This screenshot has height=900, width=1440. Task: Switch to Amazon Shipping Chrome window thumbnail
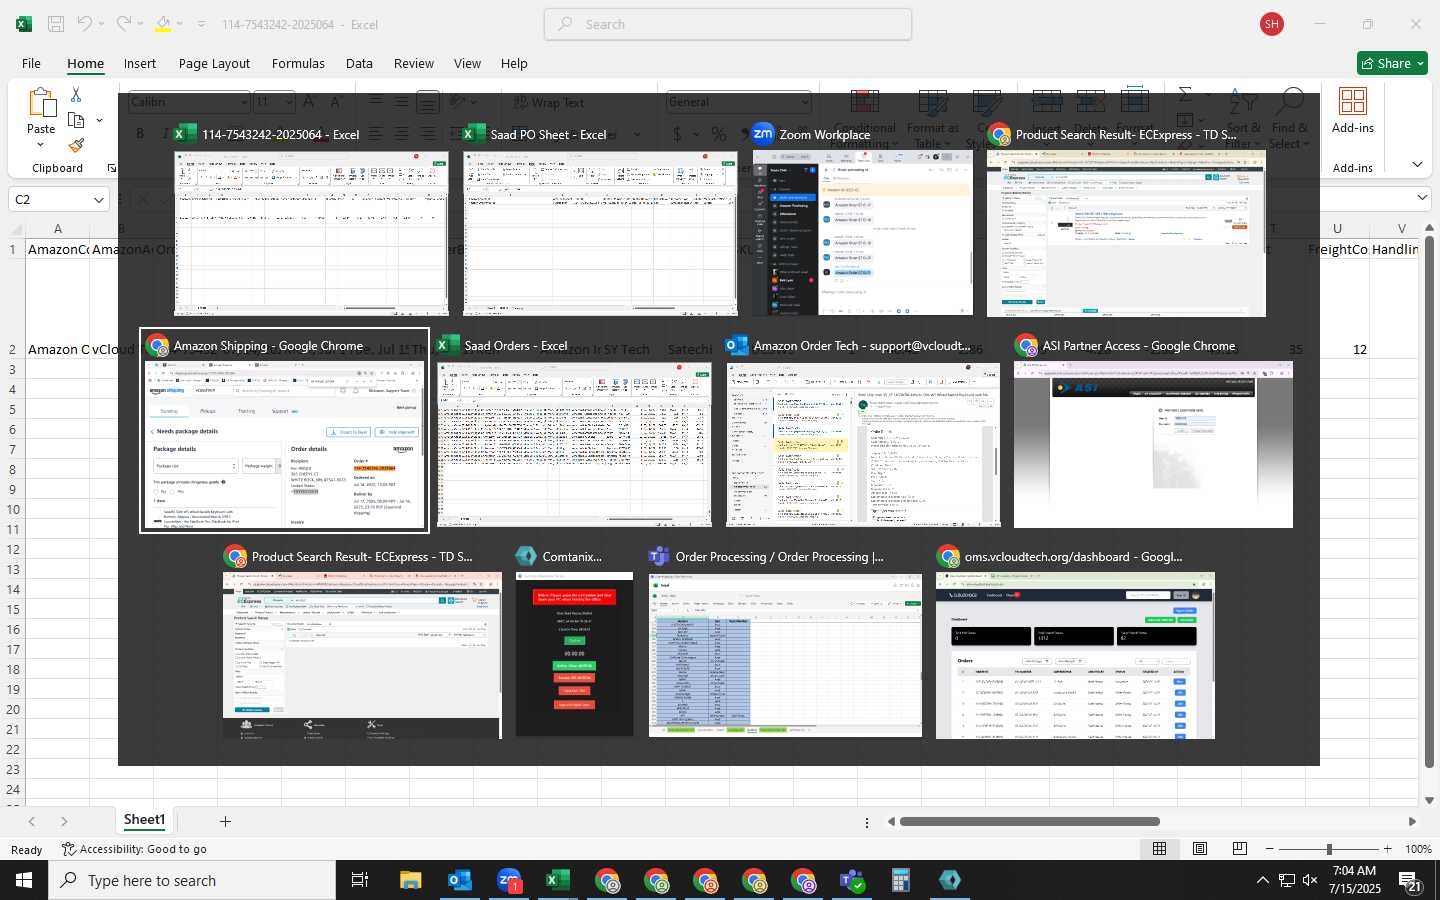click(284, 431)
